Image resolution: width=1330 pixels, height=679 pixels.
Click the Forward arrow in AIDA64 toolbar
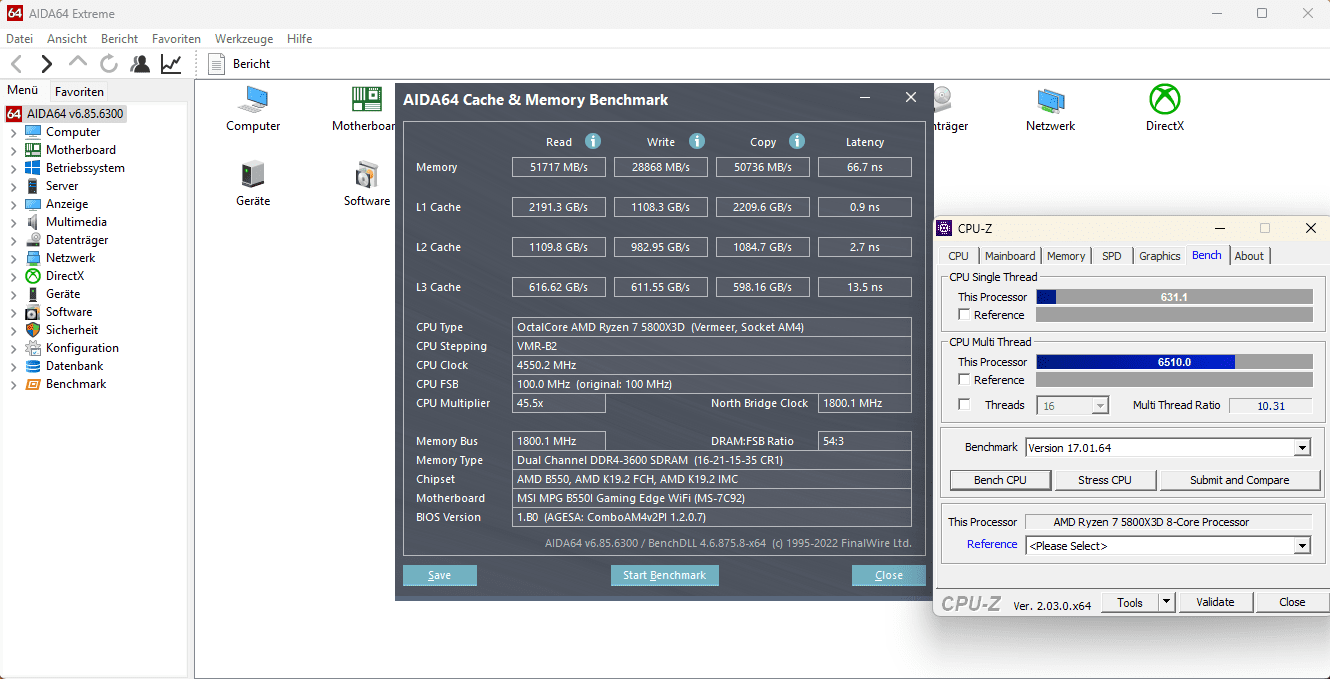coord(47,64)
